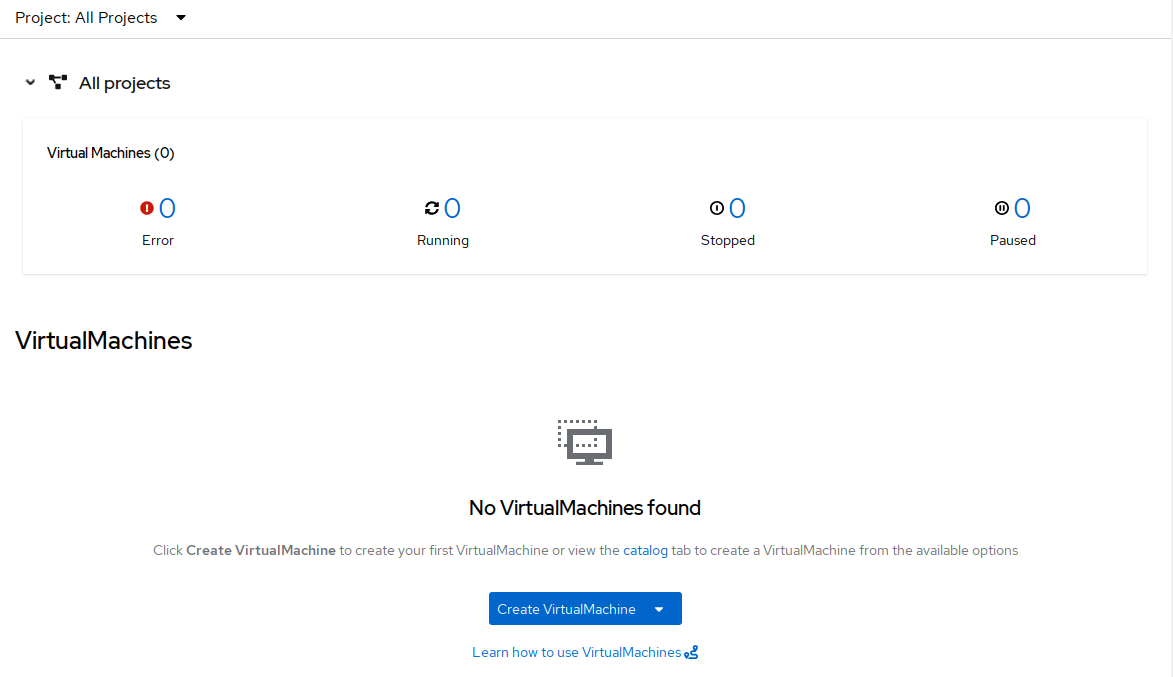
Task: Click the project tree icon beside All projects
Action: click(58, 82)
